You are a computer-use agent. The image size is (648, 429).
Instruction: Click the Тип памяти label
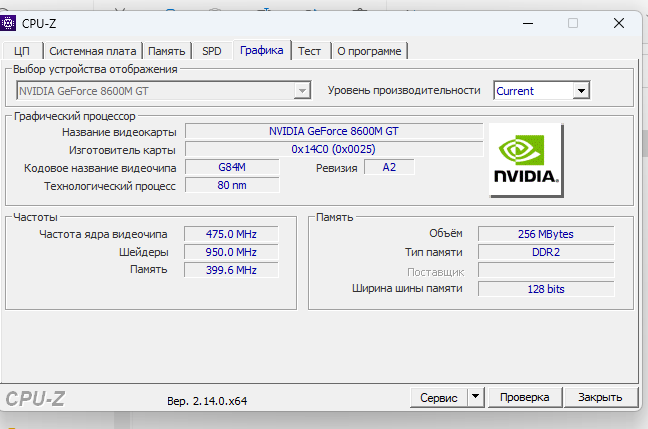[x=434, y=252]
